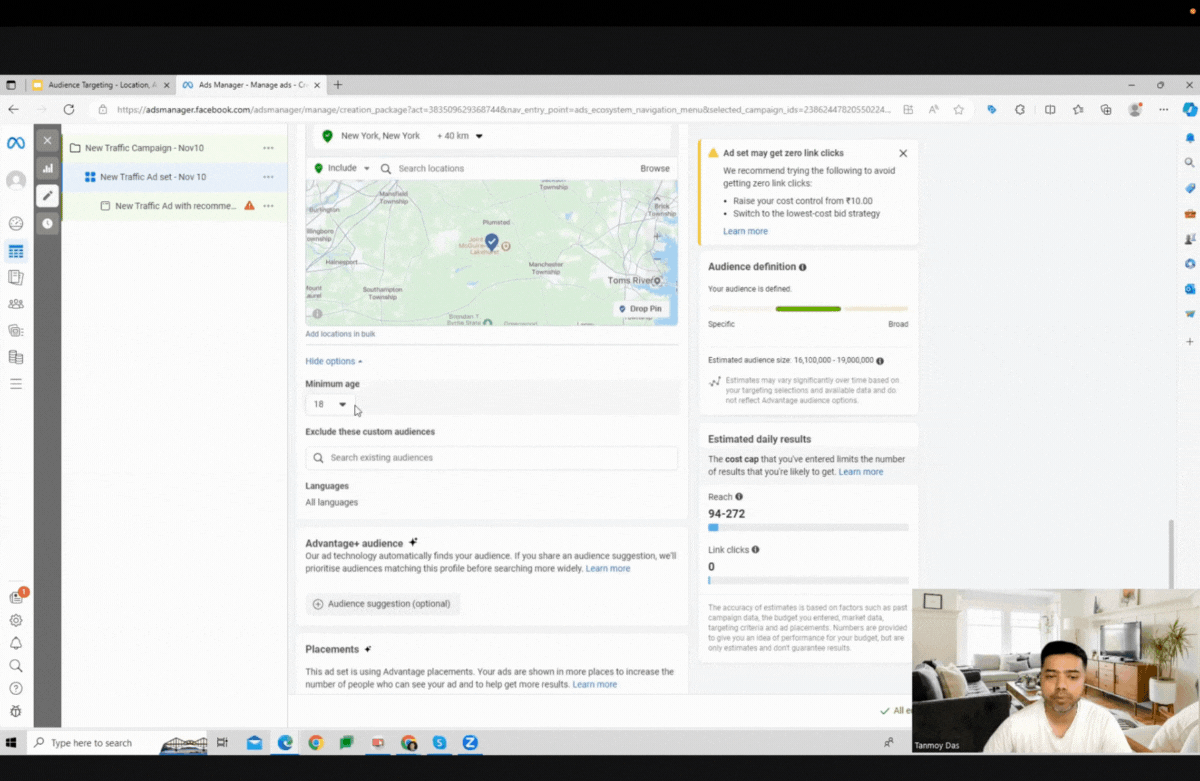Open Chrome from the taskbar

(316, 743)
